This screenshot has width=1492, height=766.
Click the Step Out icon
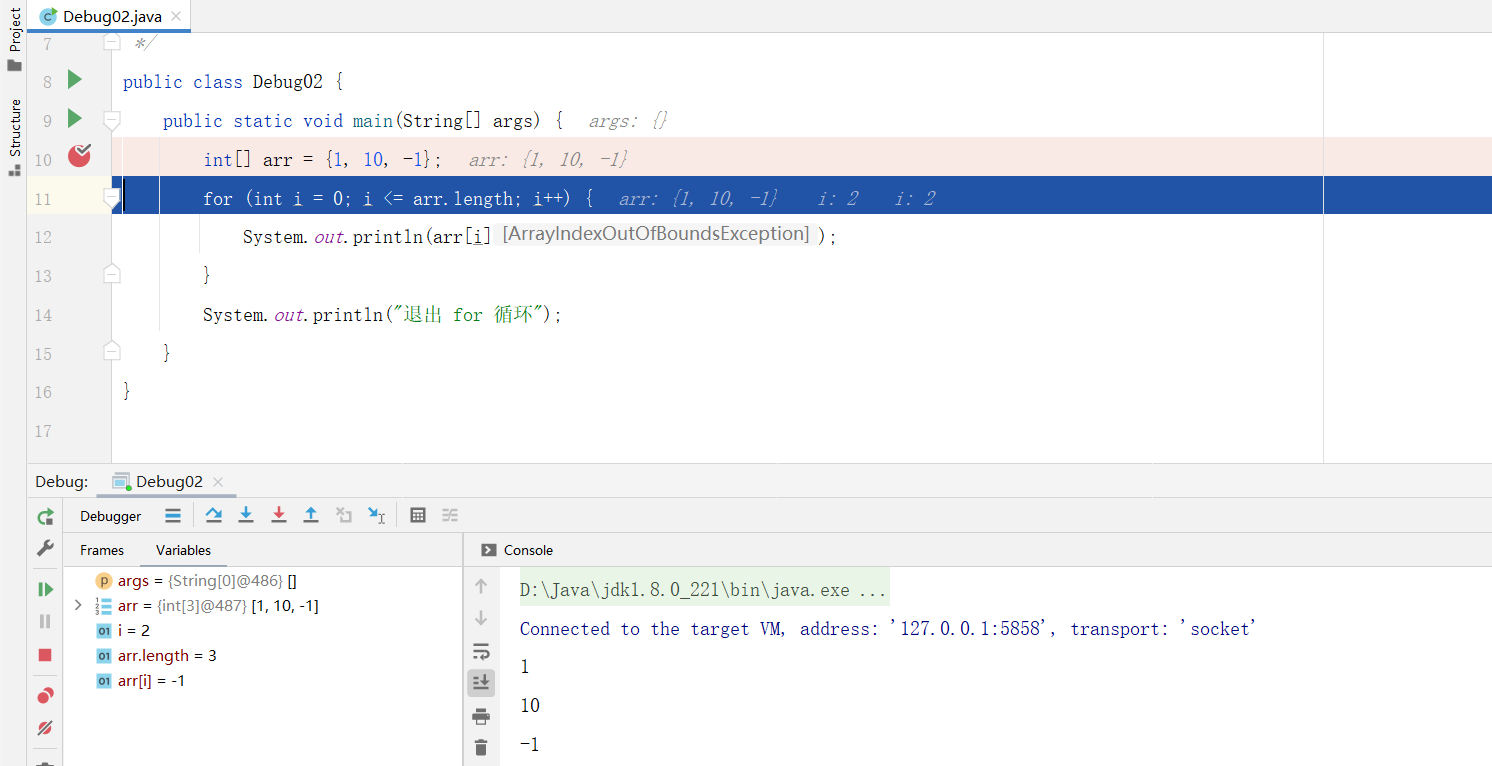[311, 515]
